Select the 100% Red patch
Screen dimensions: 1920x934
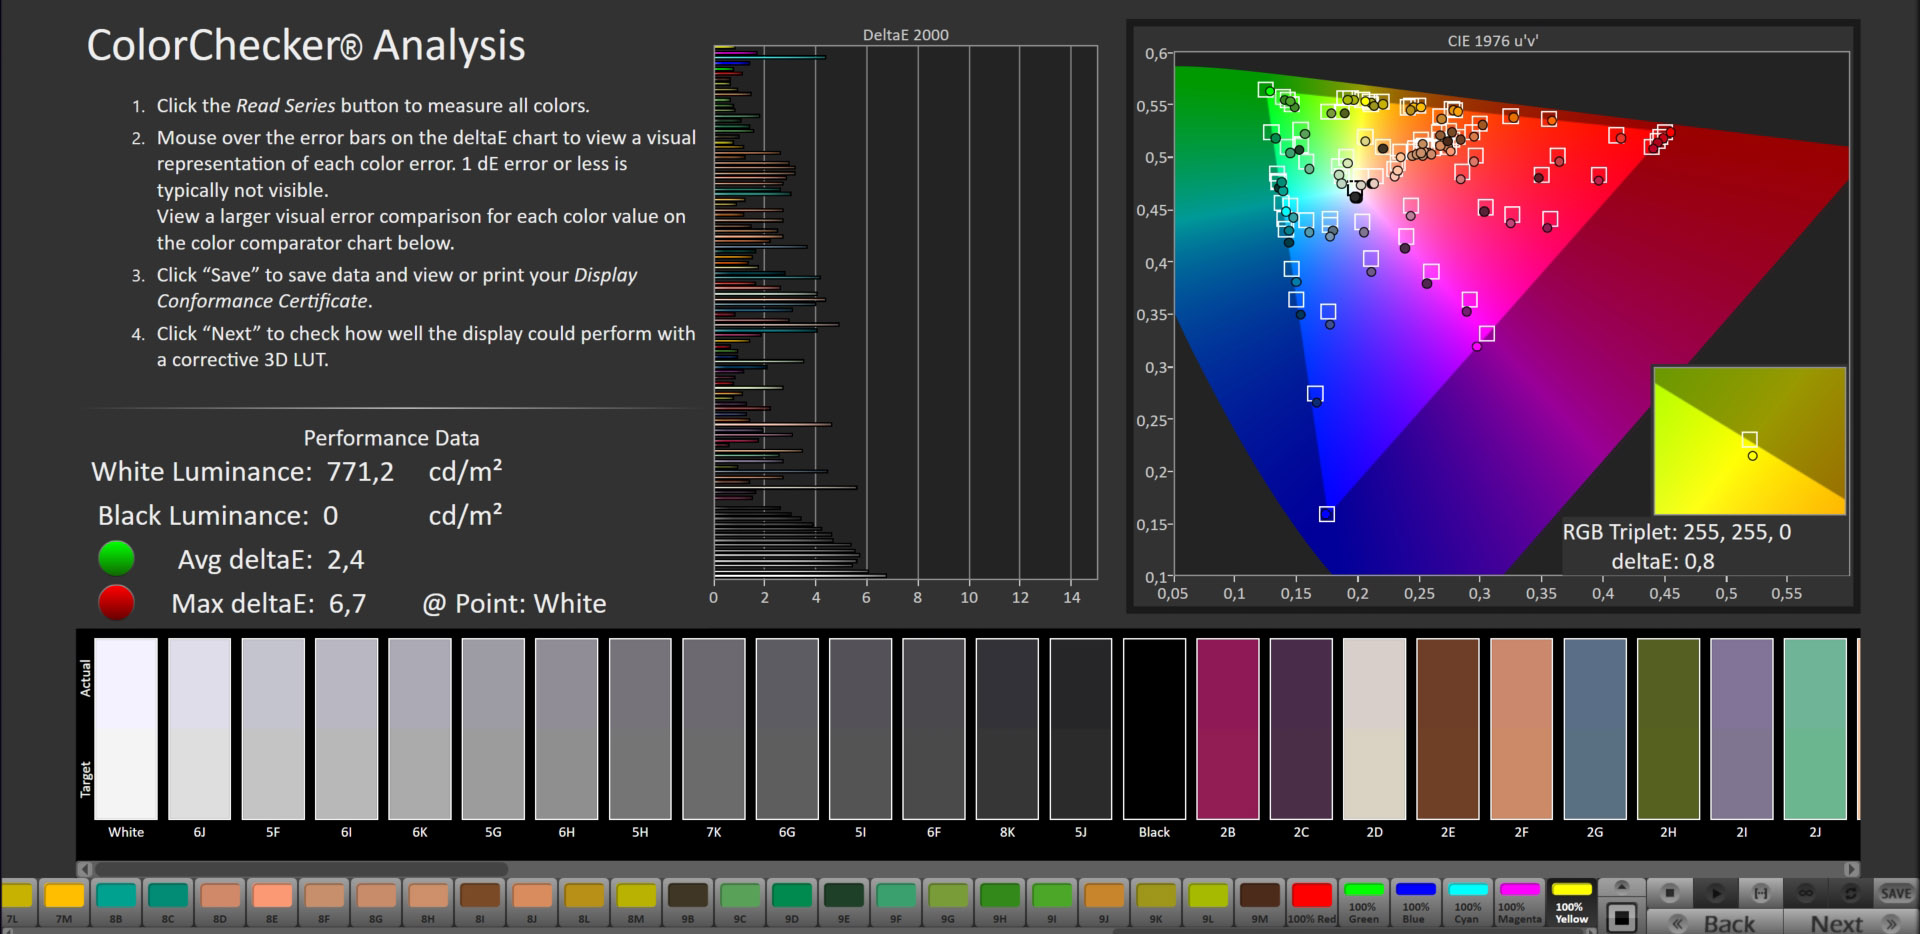click(x=1311, y=902)
